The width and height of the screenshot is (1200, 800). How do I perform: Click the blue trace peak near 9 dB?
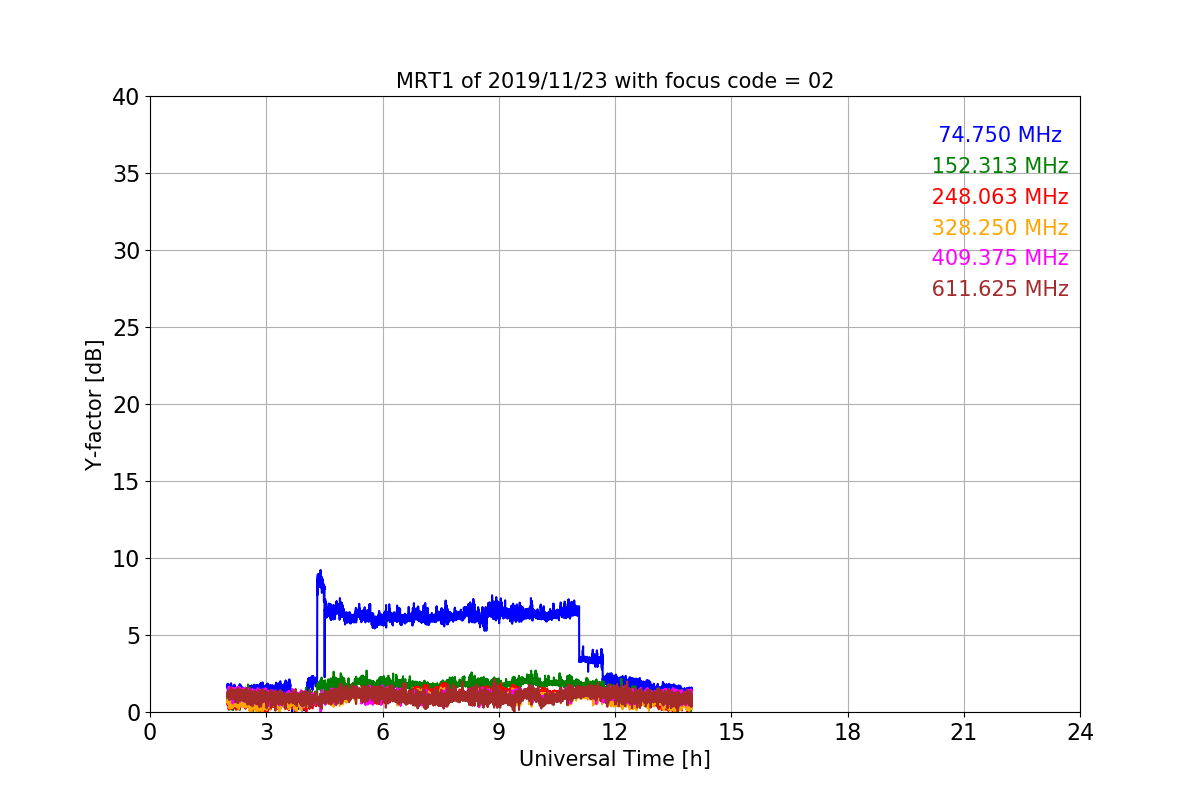click(320, 578)
